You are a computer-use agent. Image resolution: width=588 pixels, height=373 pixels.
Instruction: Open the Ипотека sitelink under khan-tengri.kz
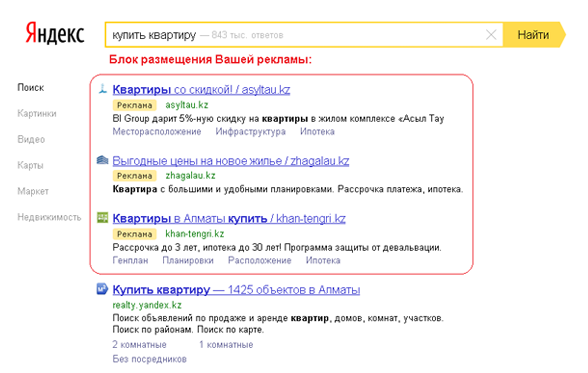323,260
